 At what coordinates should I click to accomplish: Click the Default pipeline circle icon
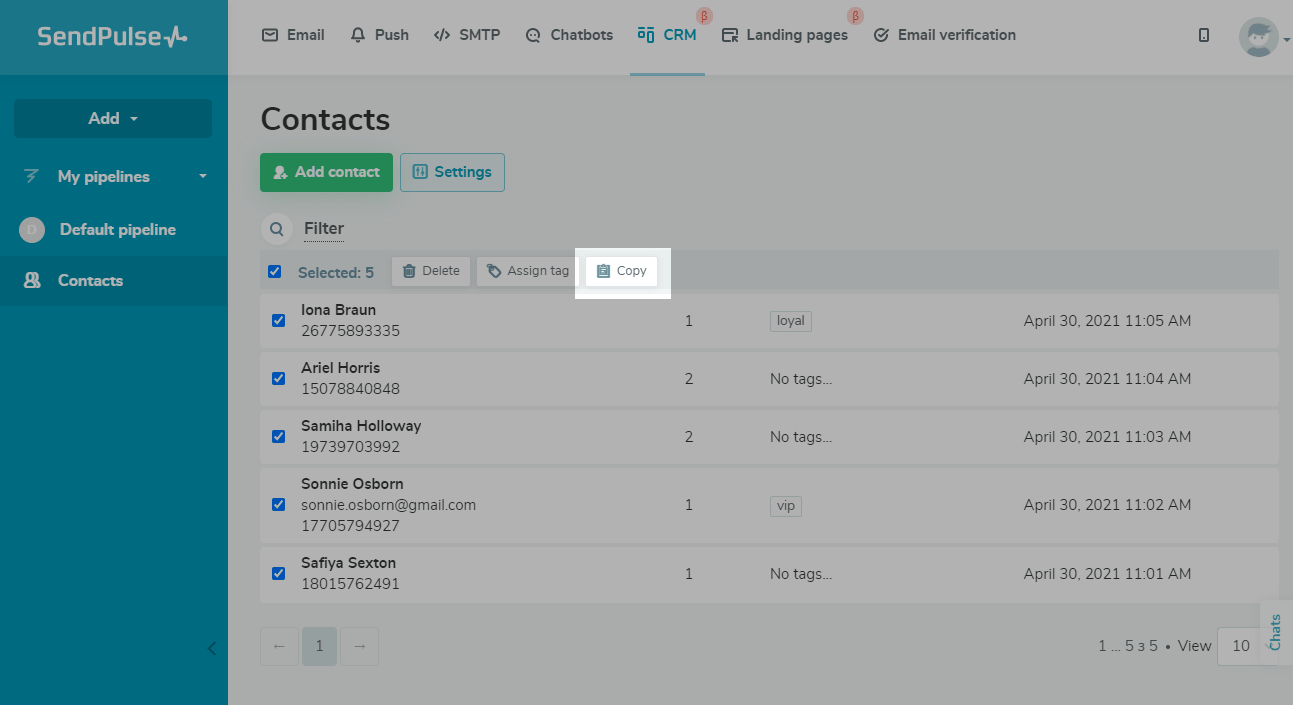pos(32,230)
